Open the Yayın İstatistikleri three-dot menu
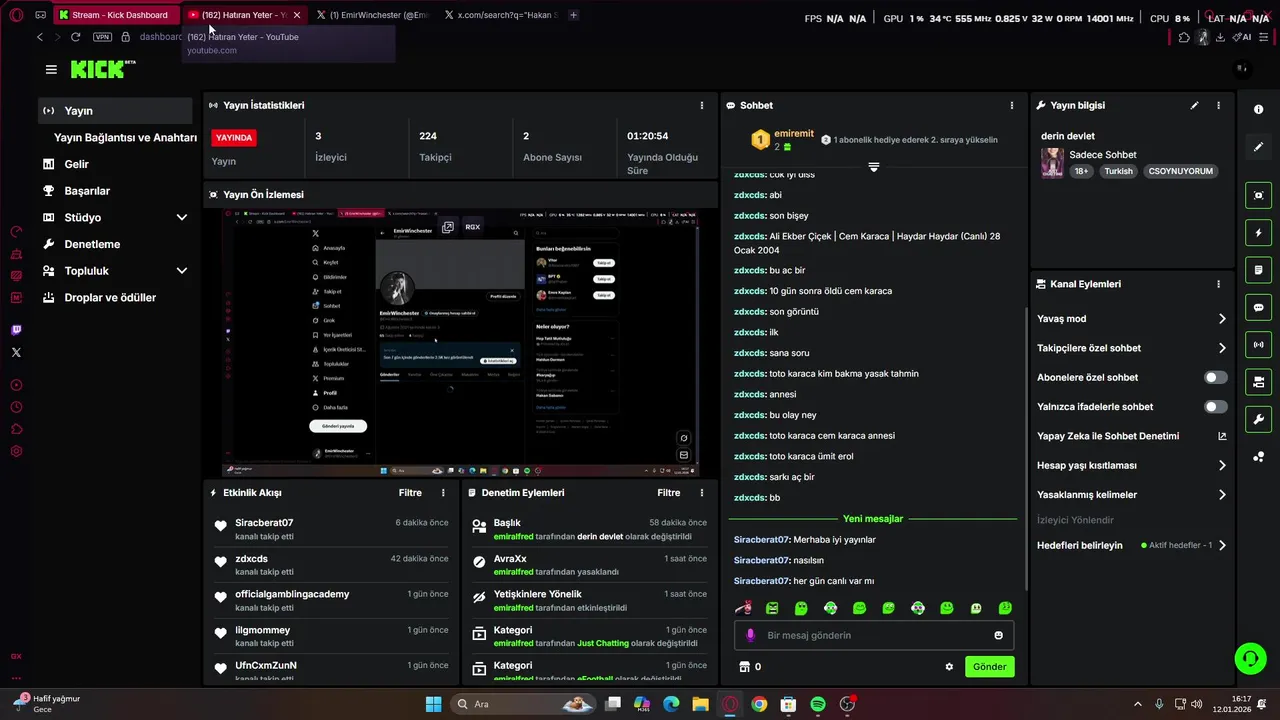This screenshot has height=720, width=1280. coord(701,105)
